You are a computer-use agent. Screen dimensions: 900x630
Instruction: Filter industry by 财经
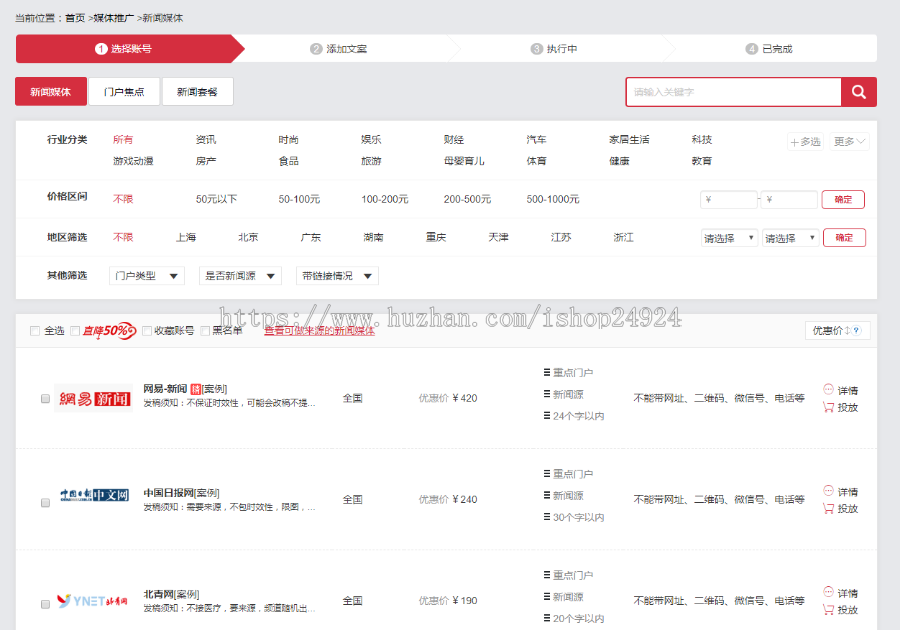453,139
